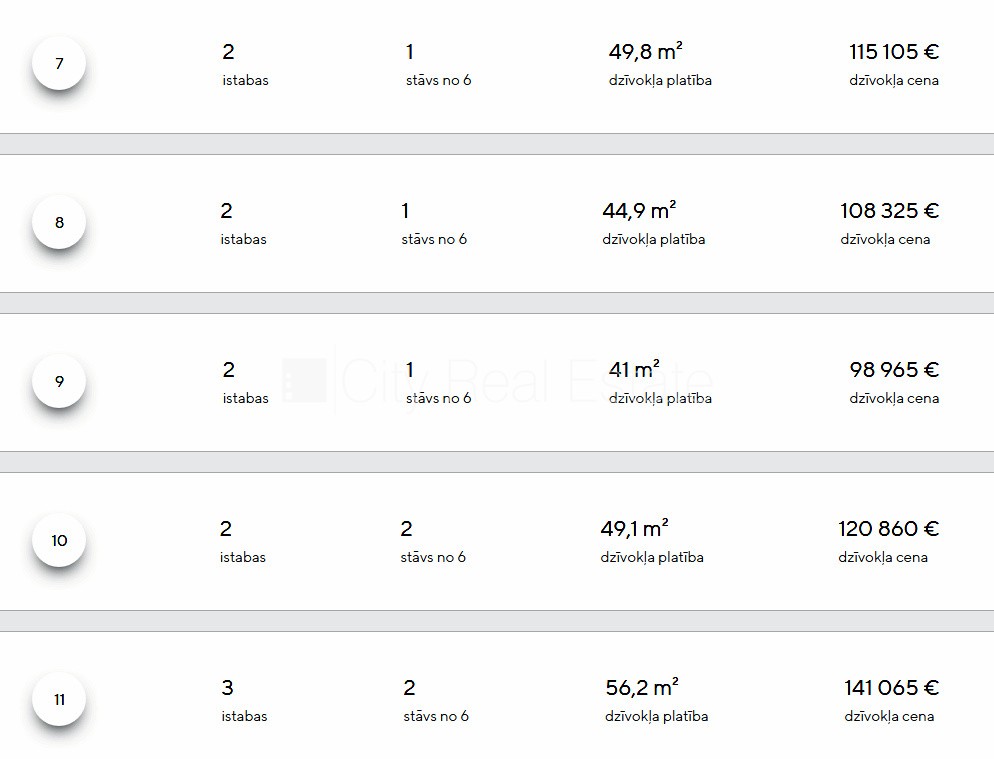This screenshot has width=994, height=759.
Task: Select the apartment 11 round badge
Action: (59, 699)
